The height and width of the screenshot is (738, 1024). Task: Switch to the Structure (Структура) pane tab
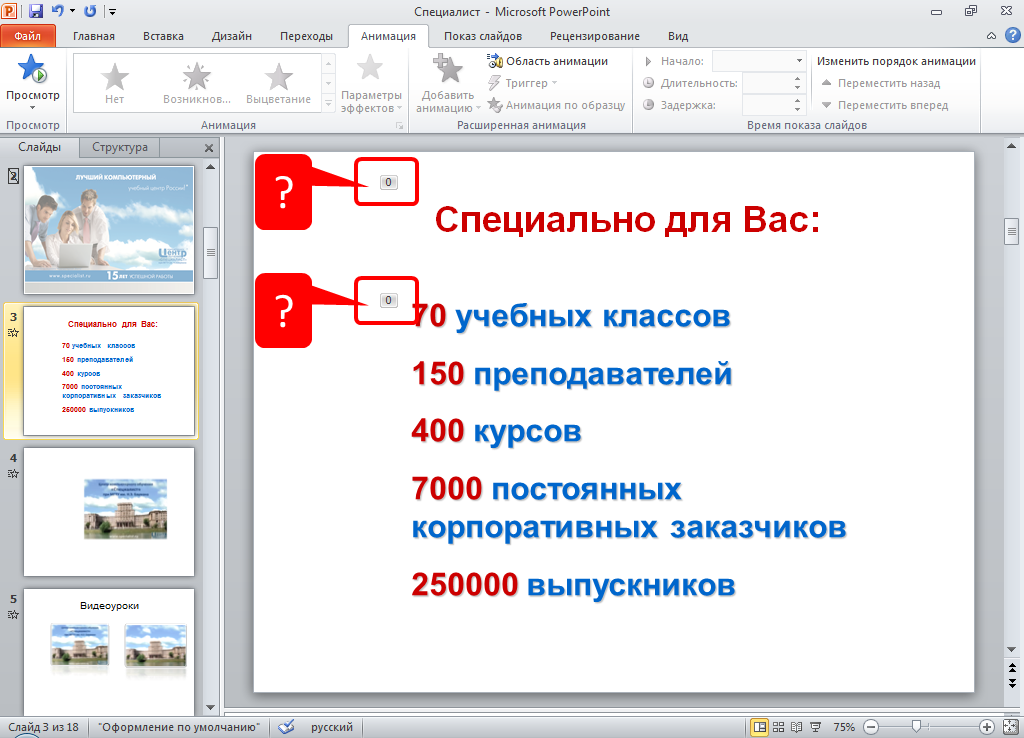[x=120, y=147]
